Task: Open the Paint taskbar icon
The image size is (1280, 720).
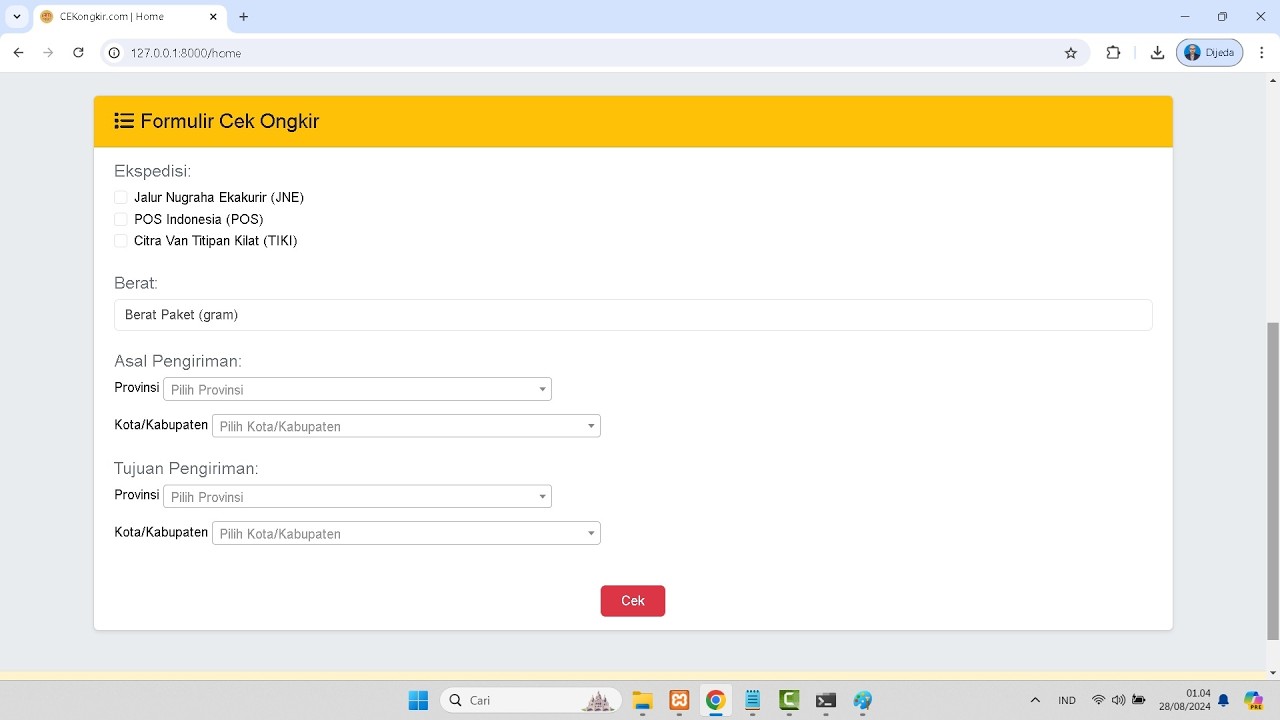Action: [x=862, y=700]
